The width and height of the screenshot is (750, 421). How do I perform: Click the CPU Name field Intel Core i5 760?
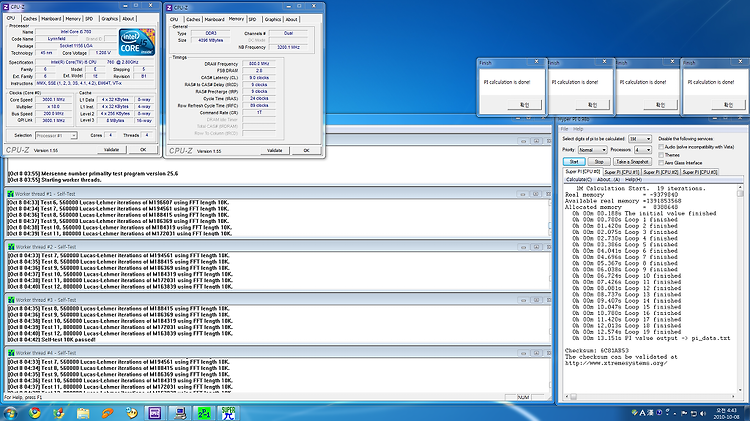coord(76,32)
